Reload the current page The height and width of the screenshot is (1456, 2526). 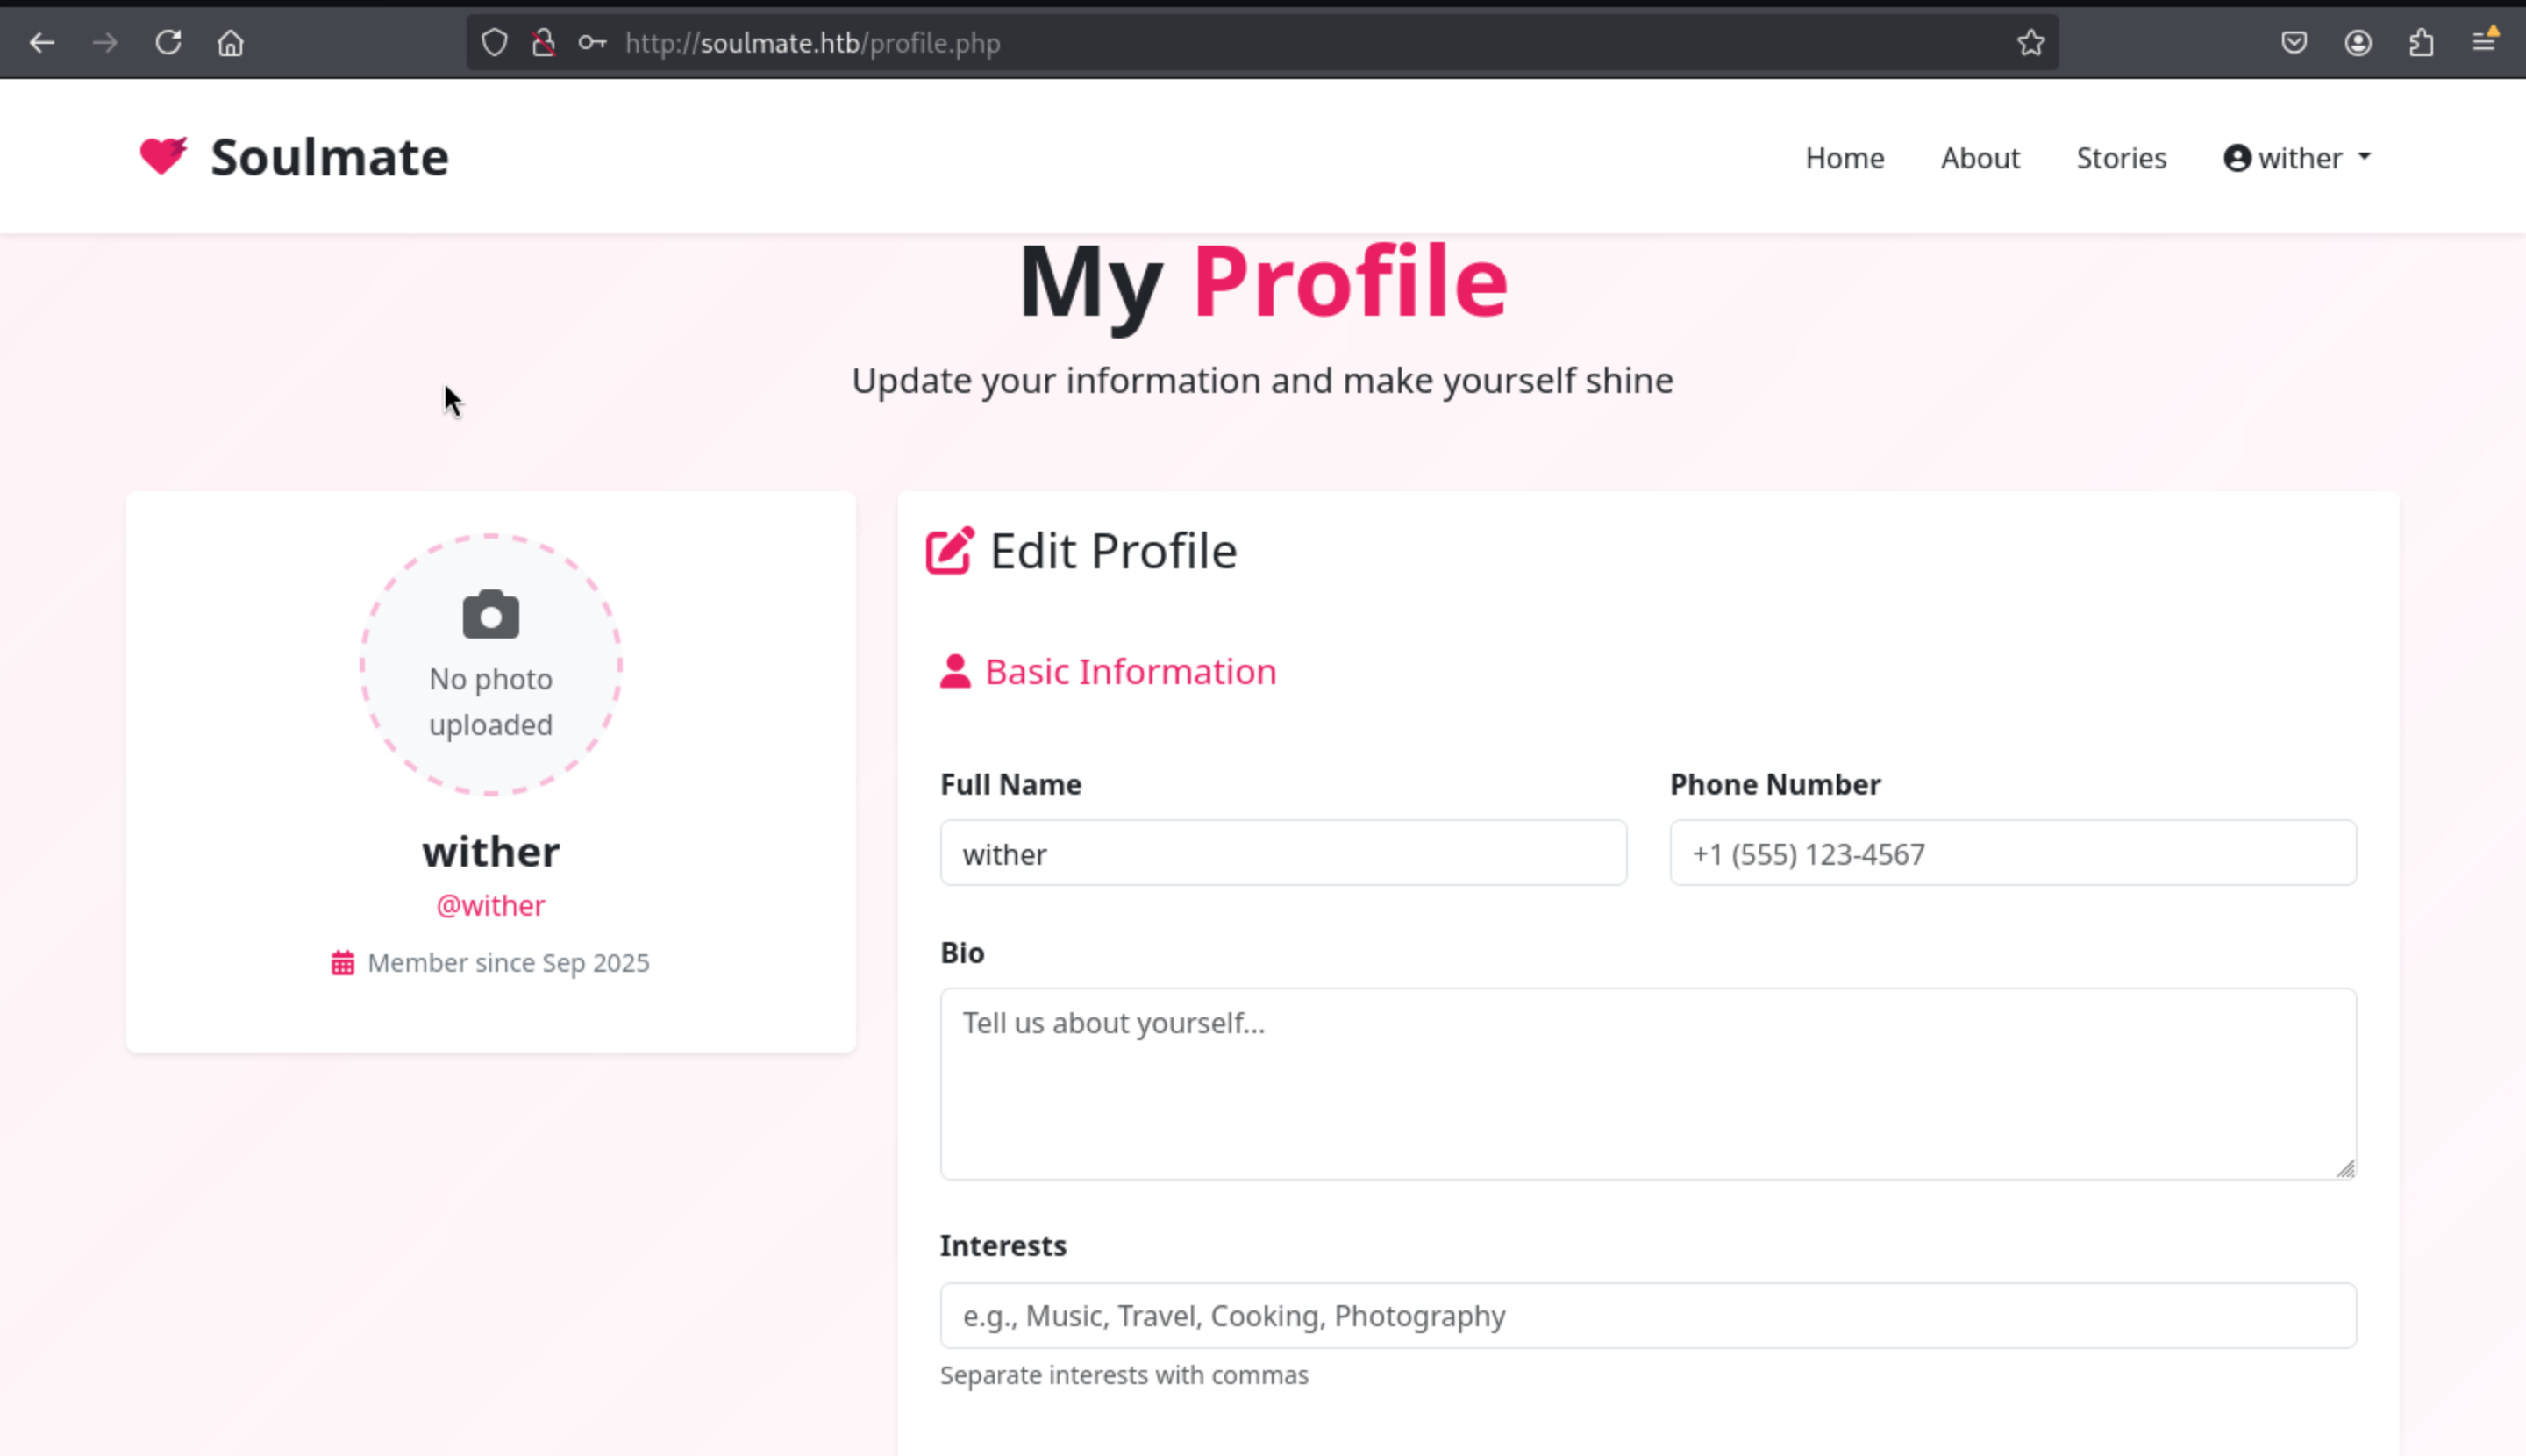pyautogui.click(x=168, y=43)
